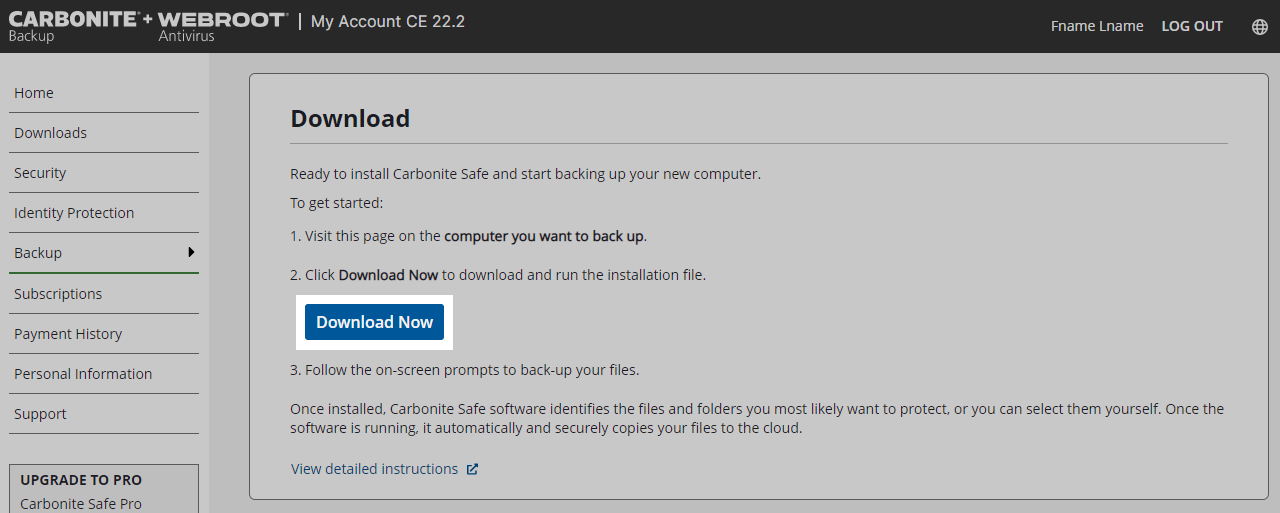Open Personal Information page
The image size is (1280, 513).
(x=83, y=374)
